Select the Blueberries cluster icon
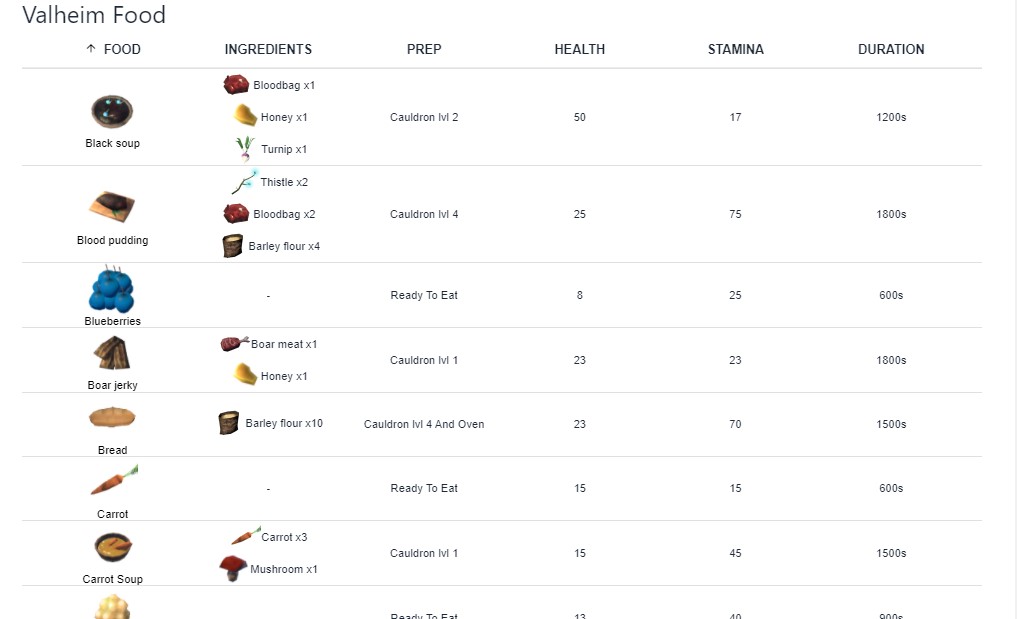1017x619 pixels. click(111, 290)
